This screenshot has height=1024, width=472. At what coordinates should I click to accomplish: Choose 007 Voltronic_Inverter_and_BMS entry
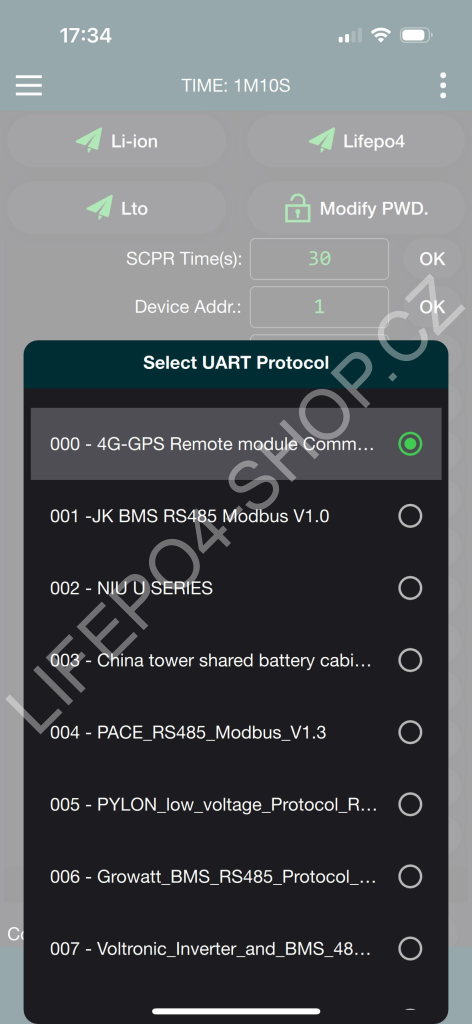tap(236, 948)
